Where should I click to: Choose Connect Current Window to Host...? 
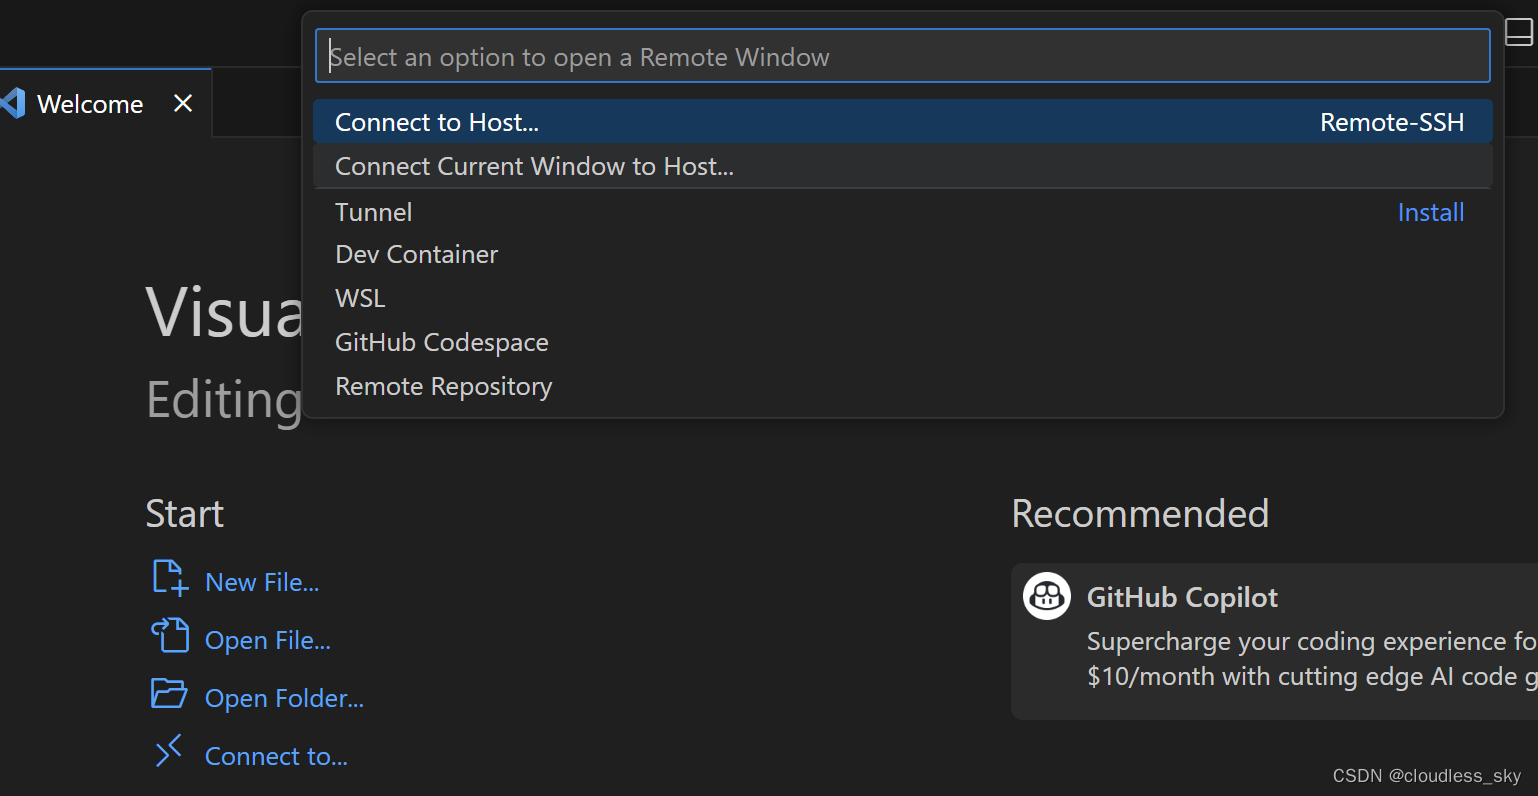[903, 166]
